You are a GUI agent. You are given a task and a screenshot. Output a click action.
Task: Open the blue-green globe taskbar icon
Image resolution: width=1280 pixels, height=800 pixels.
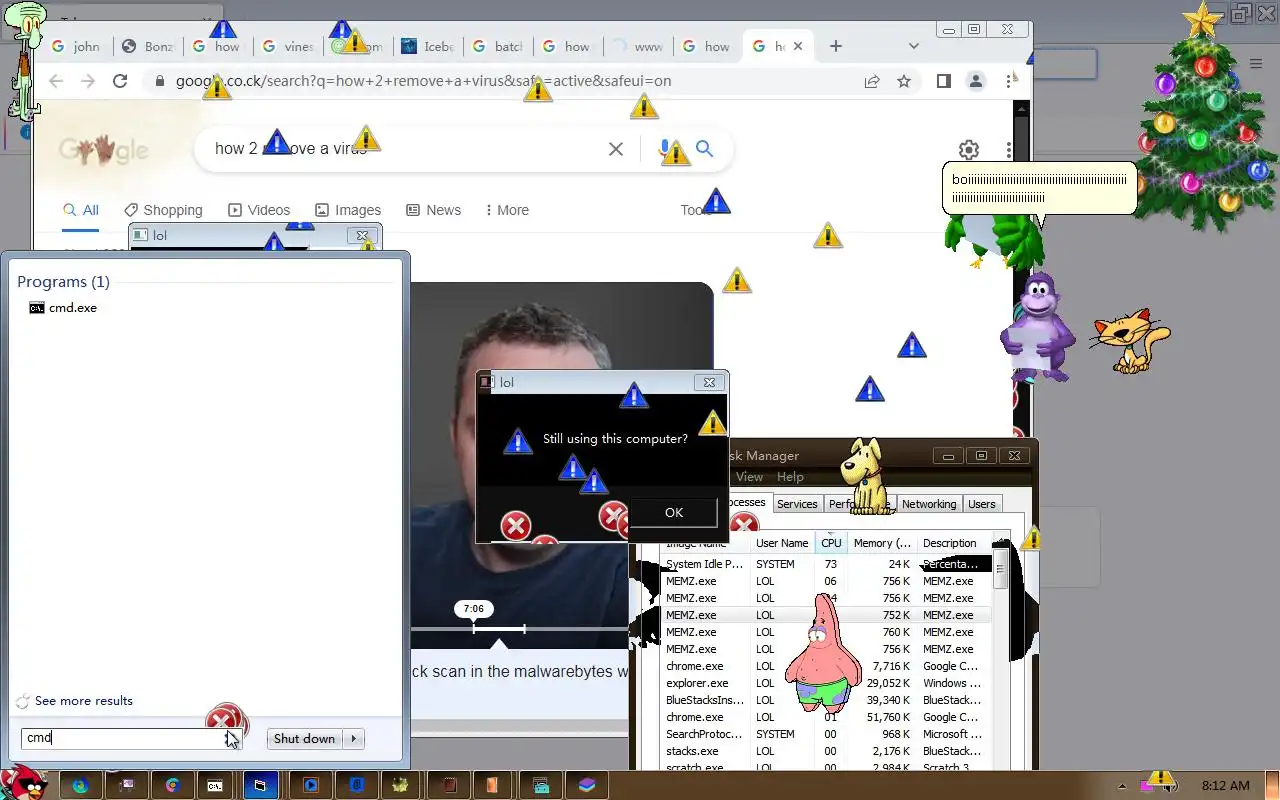pos(80,785)
